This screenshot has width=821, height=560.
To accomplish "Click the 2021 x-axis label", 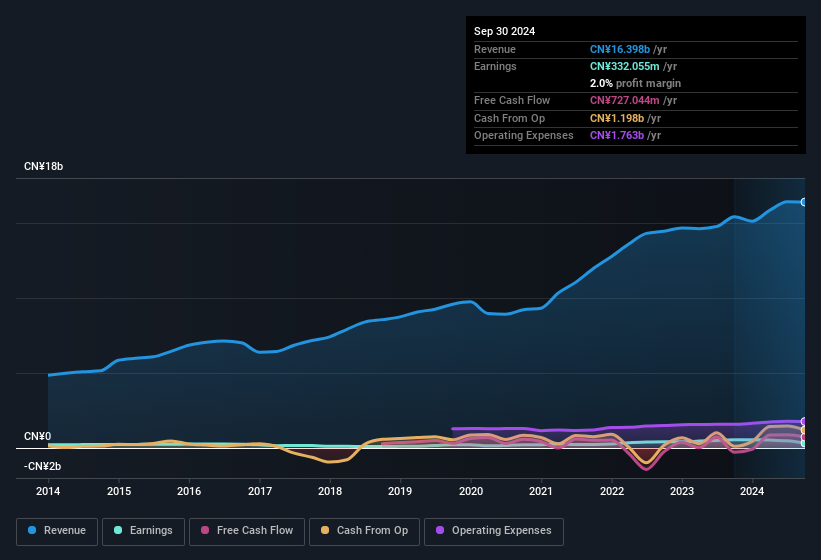I will pos(541,491).
